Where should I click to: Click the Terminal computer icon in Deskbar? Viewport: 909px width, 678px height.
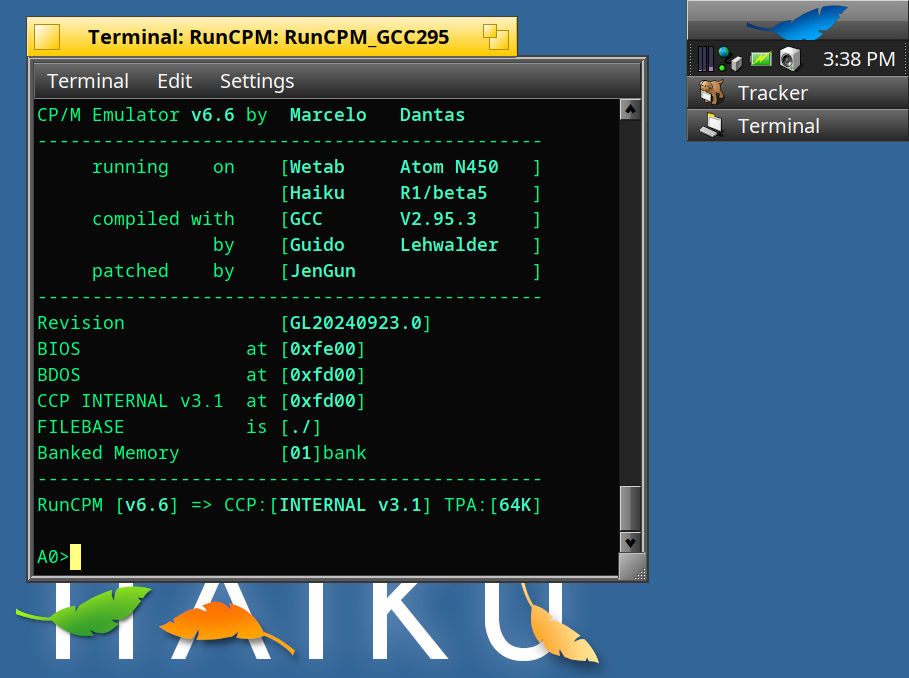pos(711,126)
